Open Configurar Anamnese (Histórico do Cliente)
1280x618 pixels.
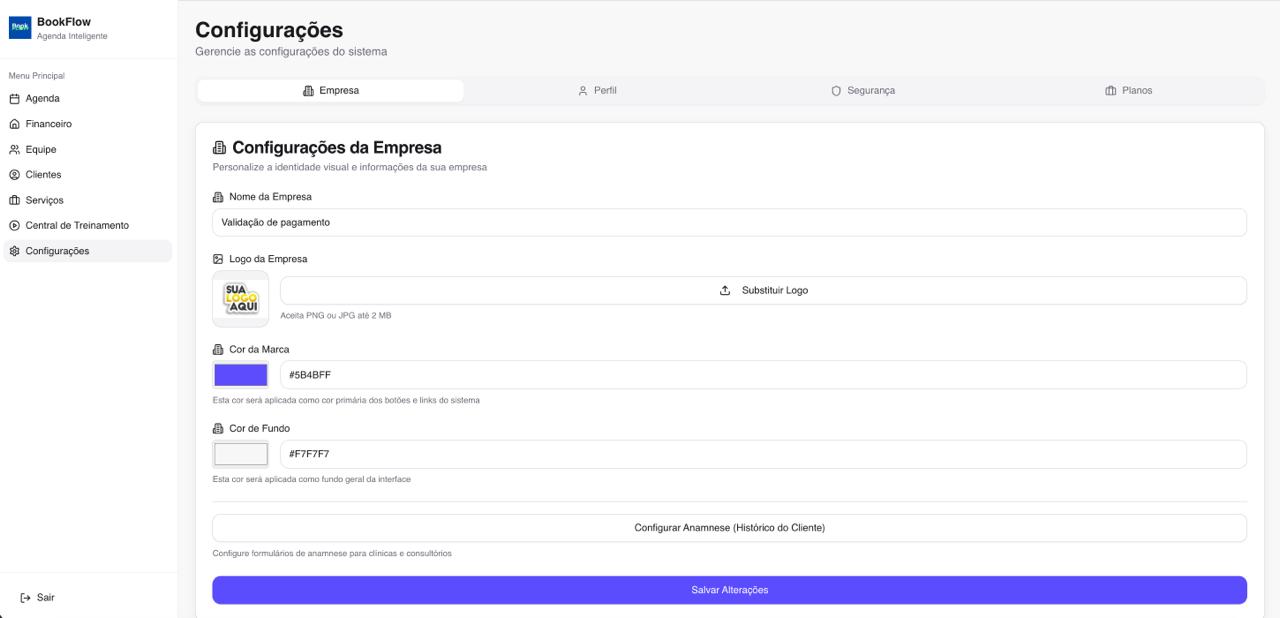[729, 528]
